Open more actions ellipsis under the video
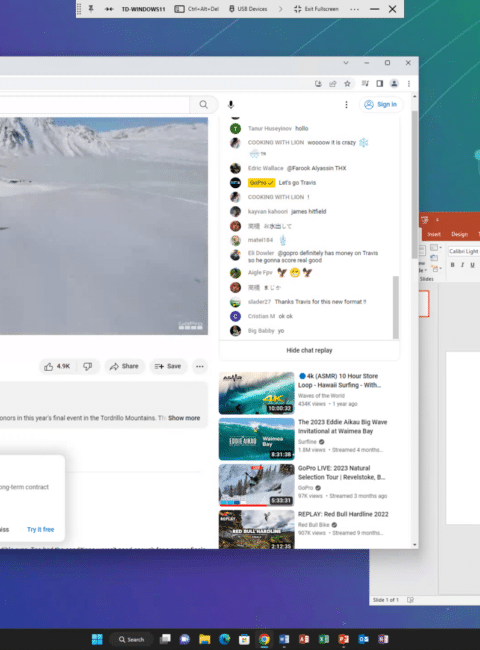480x650 pixels. [200, 366]
